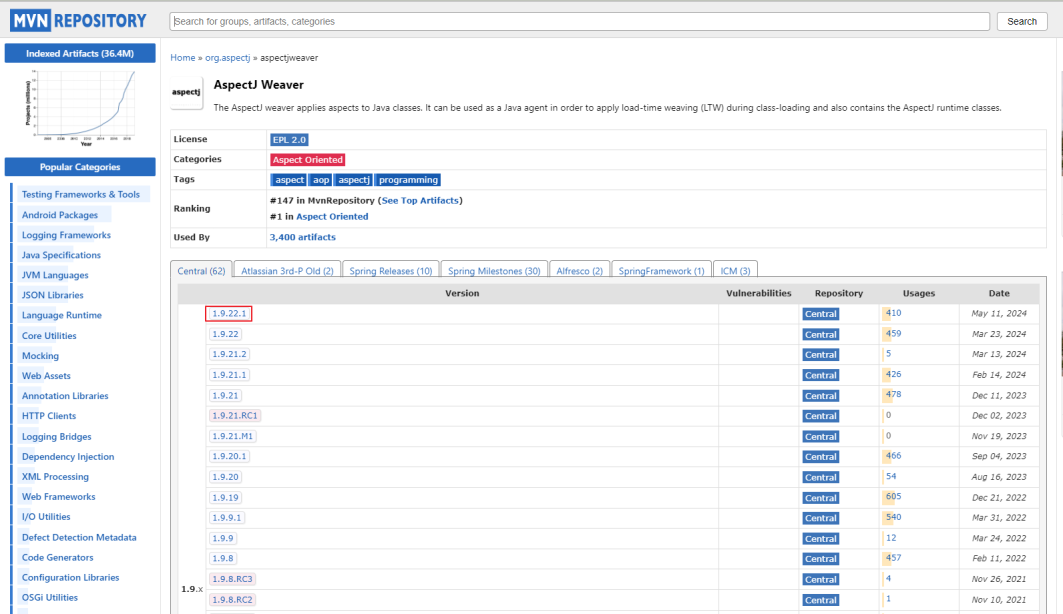Click Central badge for version 1.9.8
This screenshot has width=1063, height=614.
pos(820,559)
